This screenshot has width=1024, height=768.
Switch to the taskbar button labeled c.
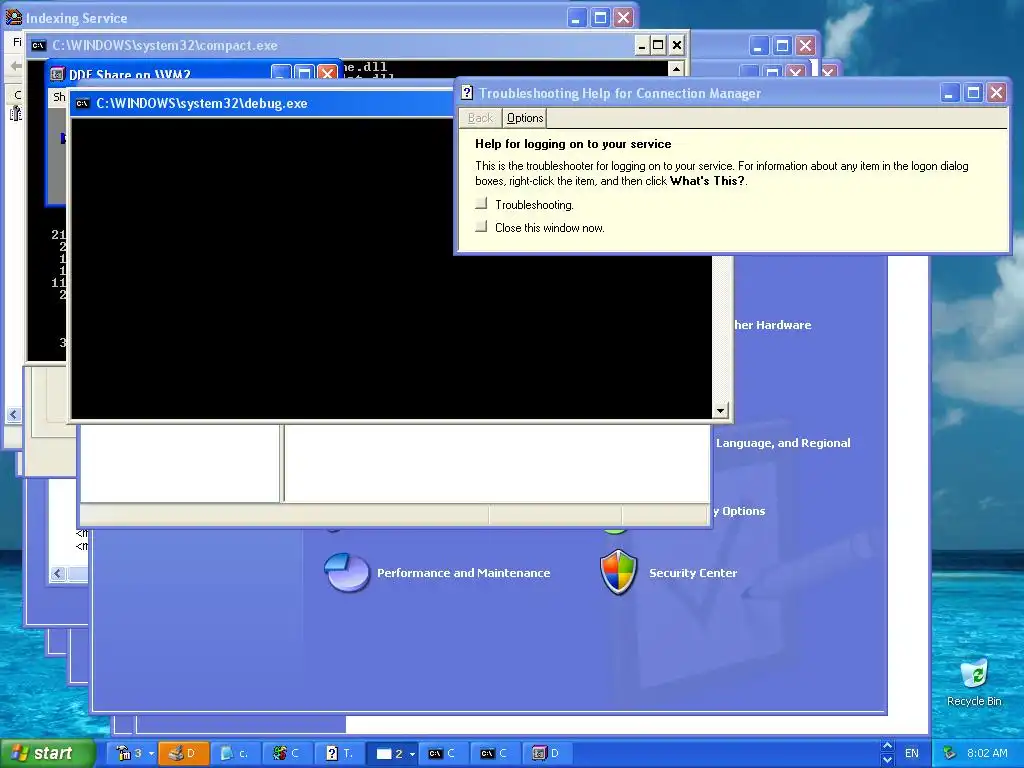236,753
